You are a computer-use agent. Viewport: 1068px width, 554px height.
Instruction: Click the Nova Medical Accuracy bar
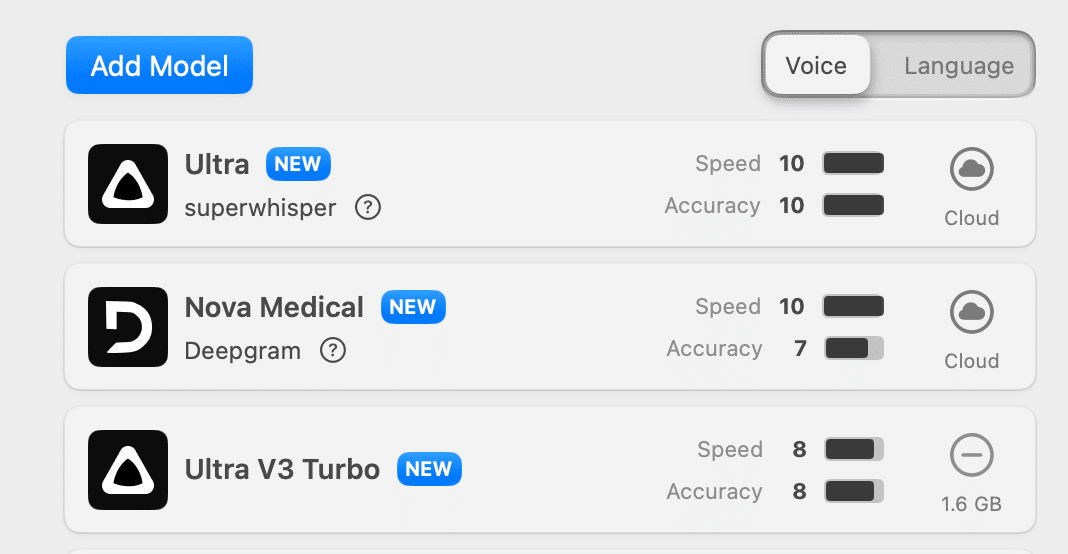click(853, 349)
